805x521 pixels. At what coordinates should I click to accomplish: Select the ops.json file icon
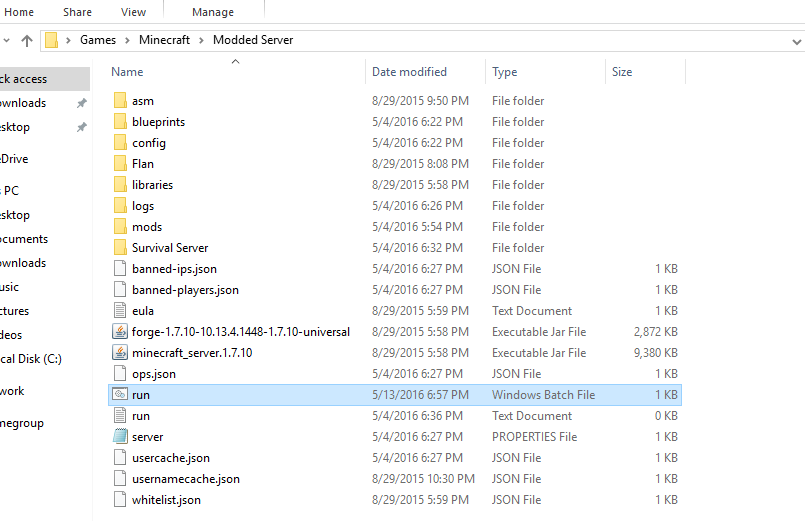(120, 374)
